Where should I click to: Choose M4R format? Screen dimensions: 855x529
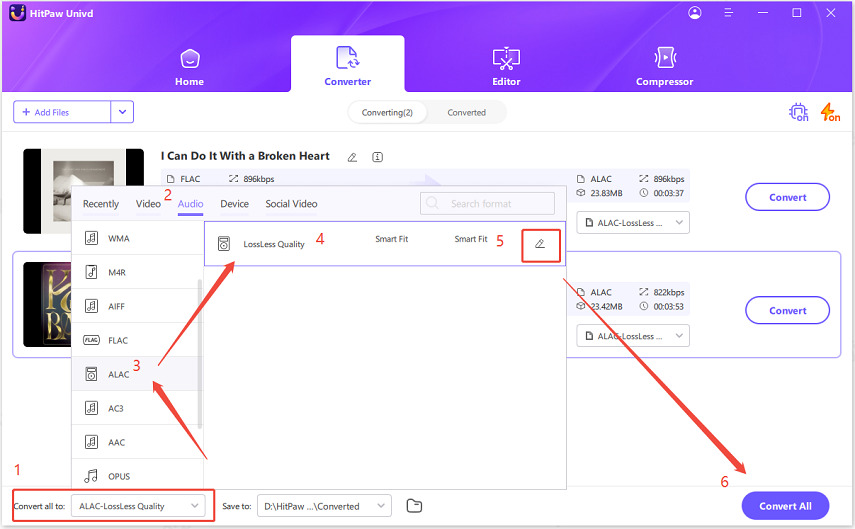click(137, 272)
